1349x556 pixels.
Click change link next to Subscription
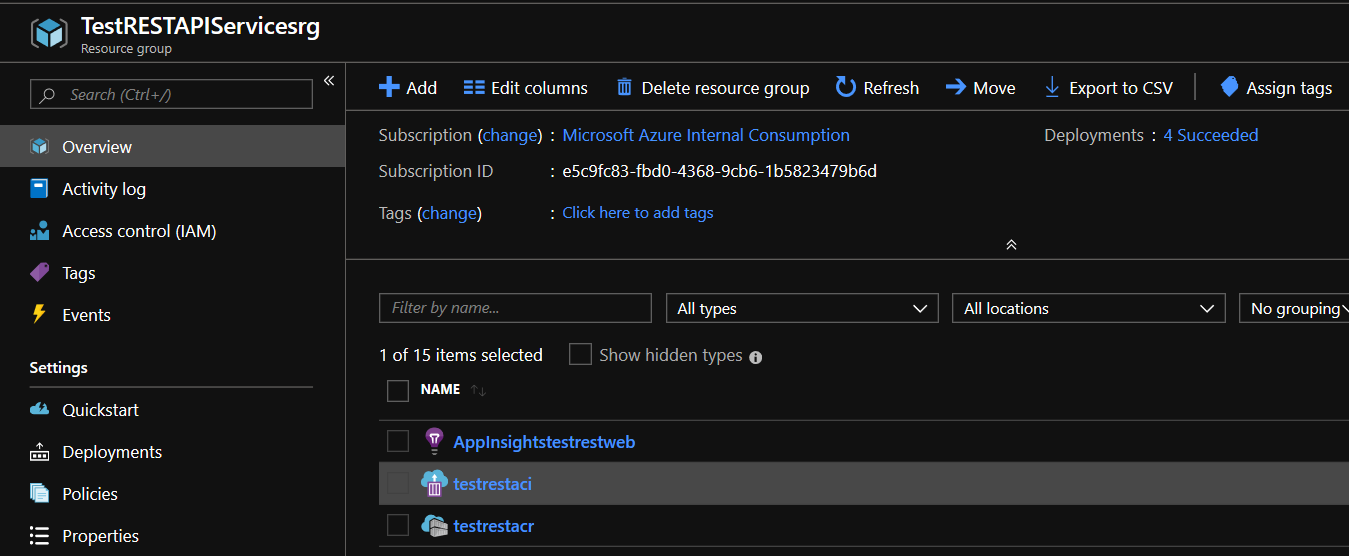510,135
